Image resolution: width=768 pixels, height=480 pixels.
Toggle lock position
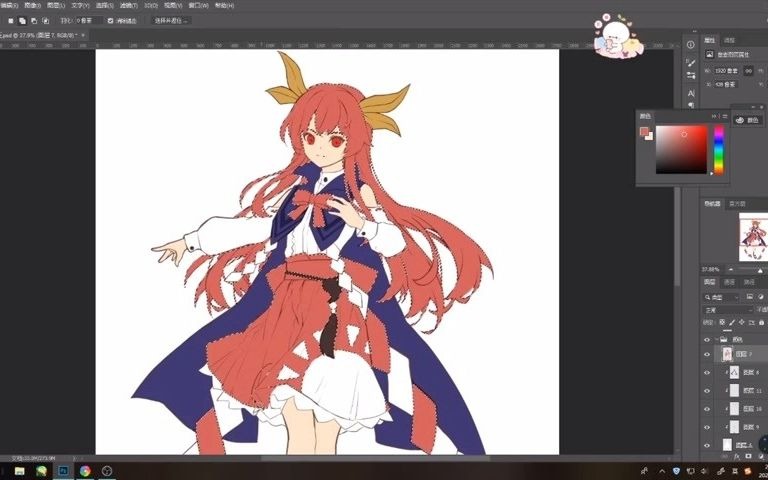[x=742, y=323]
